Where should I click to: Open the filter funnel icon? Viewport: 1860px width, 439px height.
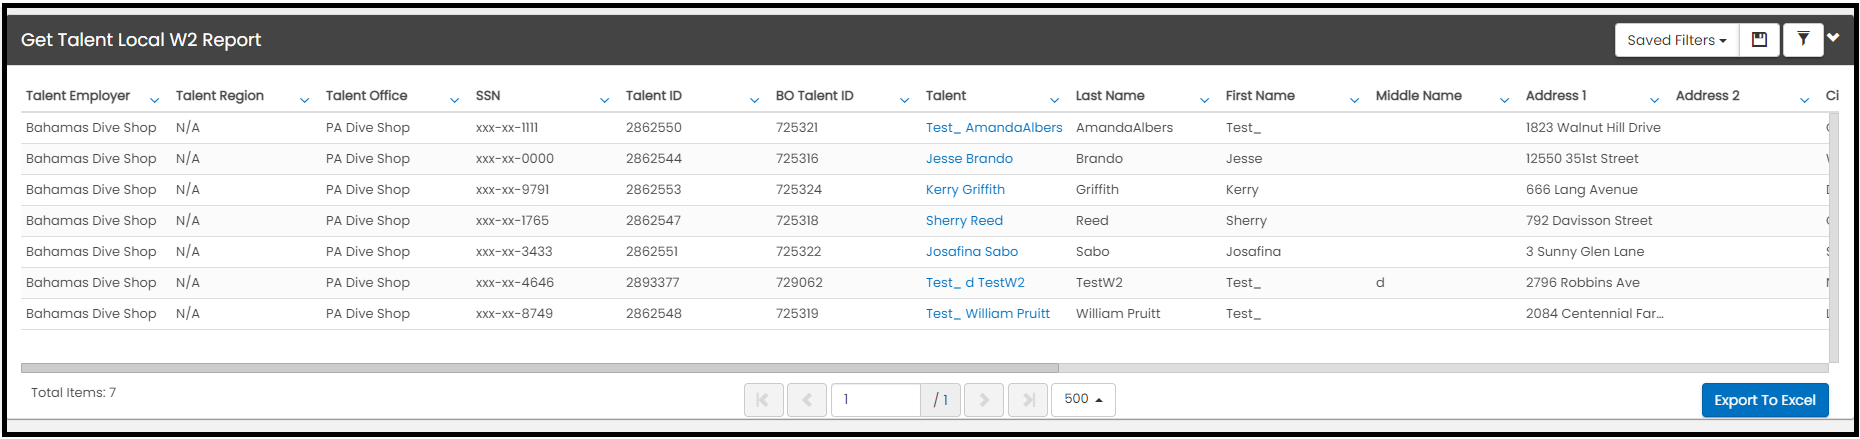point(1803,40)
